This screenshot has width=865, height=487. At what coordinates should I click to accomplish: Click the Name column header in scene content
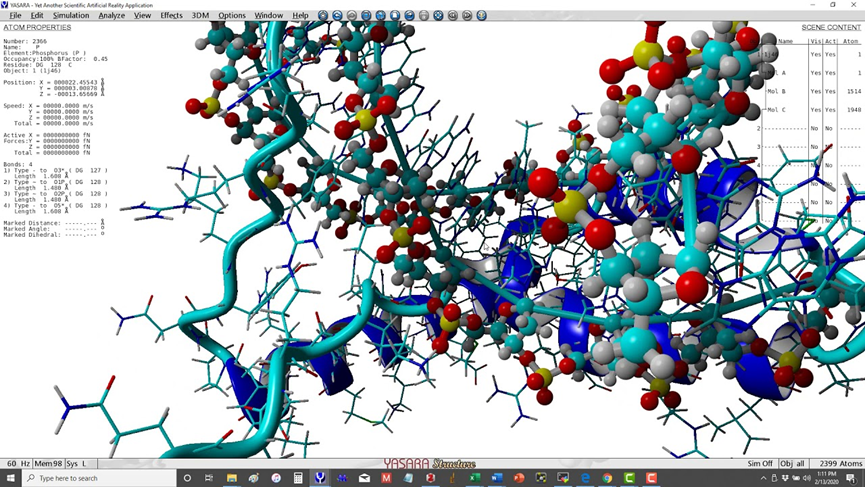(x=785, y=41)
